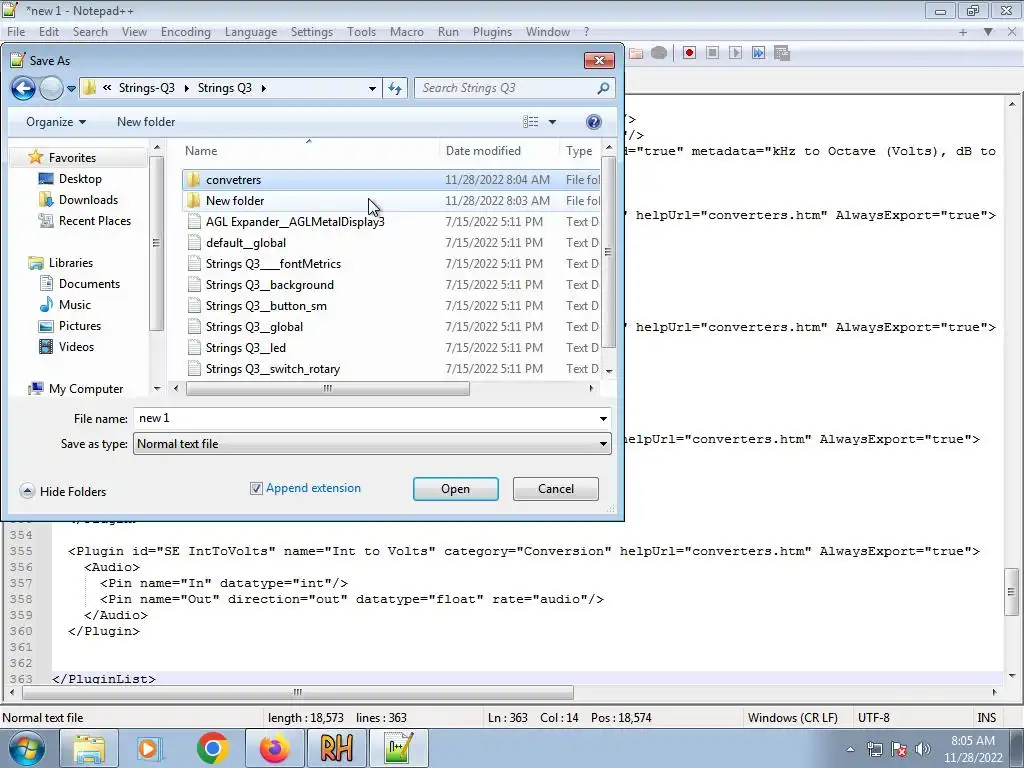Open the Organize dropdown menu

[x=56, y=122]
